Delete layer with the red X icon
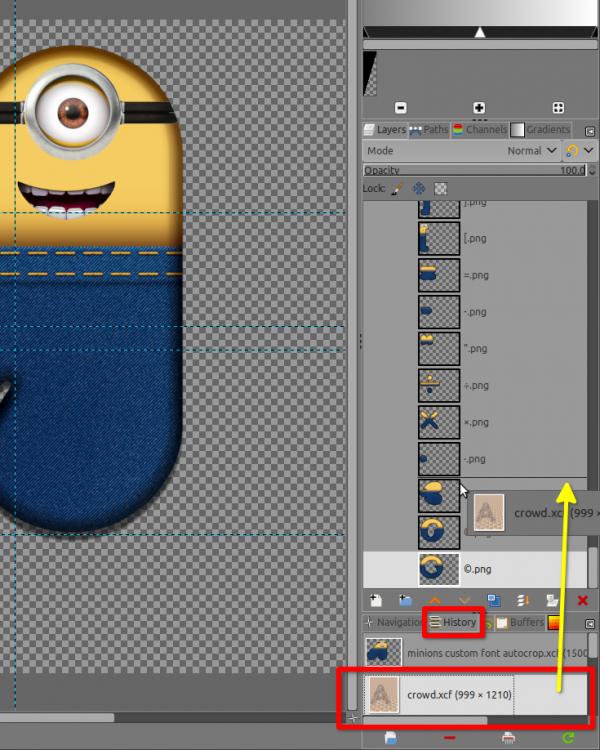Screen dimensions: 600x750 582,600
